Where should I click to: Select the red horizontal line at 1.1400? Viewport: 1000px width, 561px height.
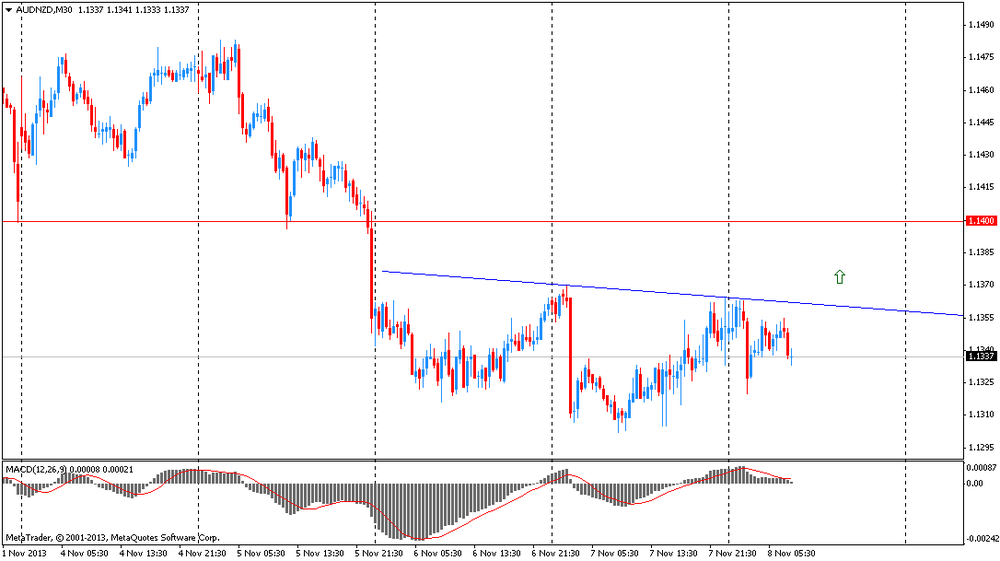(482, 221)
